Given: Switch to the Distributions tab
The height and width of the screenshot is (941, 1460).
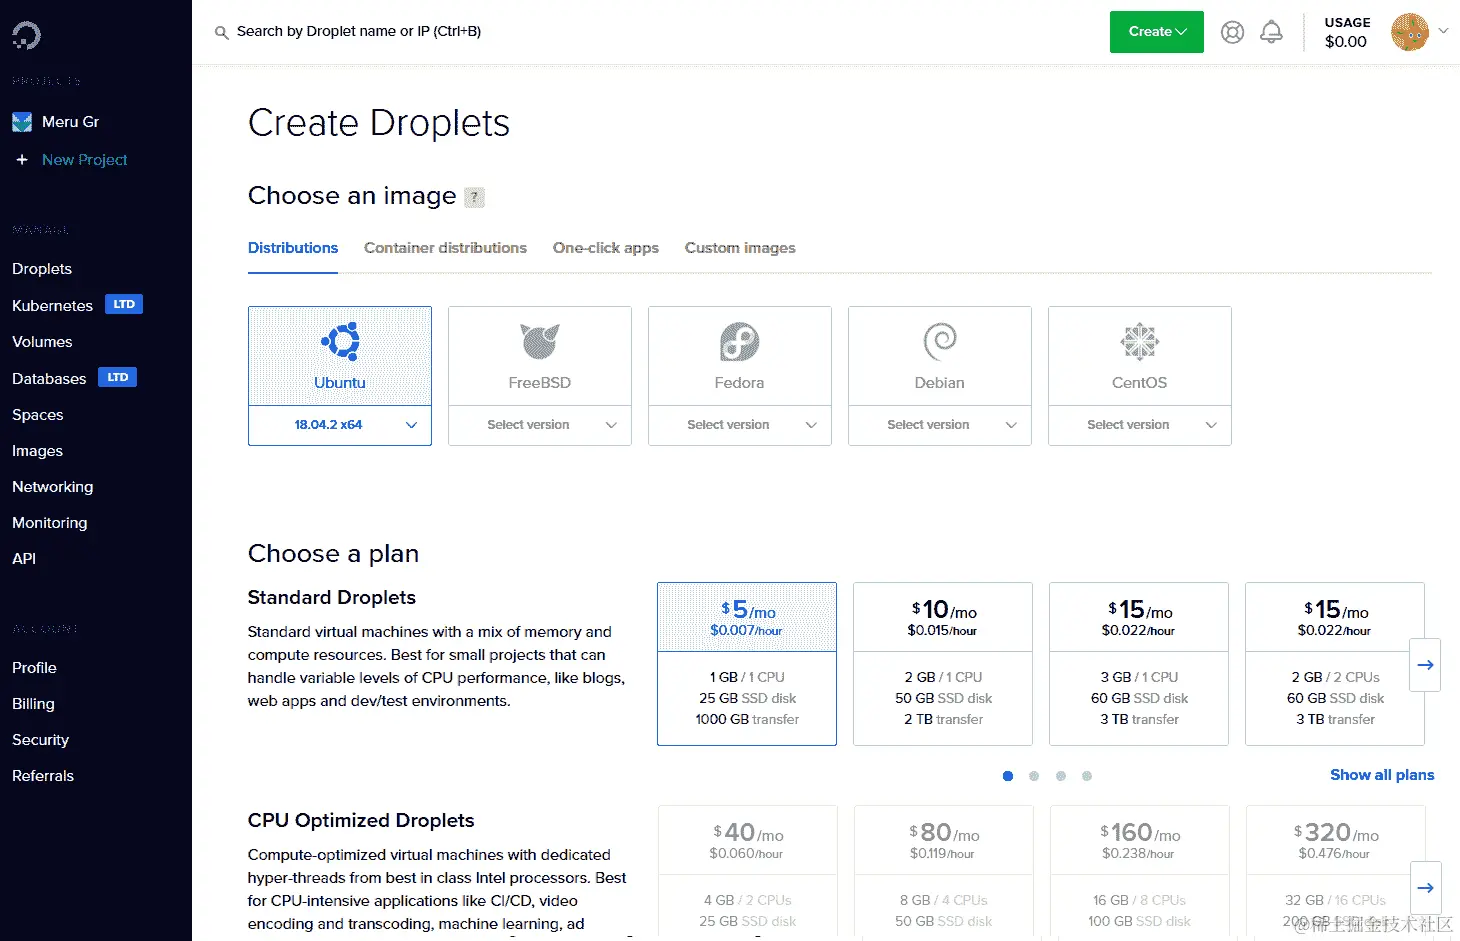Looking at the screenshot, I should [293, 248].
